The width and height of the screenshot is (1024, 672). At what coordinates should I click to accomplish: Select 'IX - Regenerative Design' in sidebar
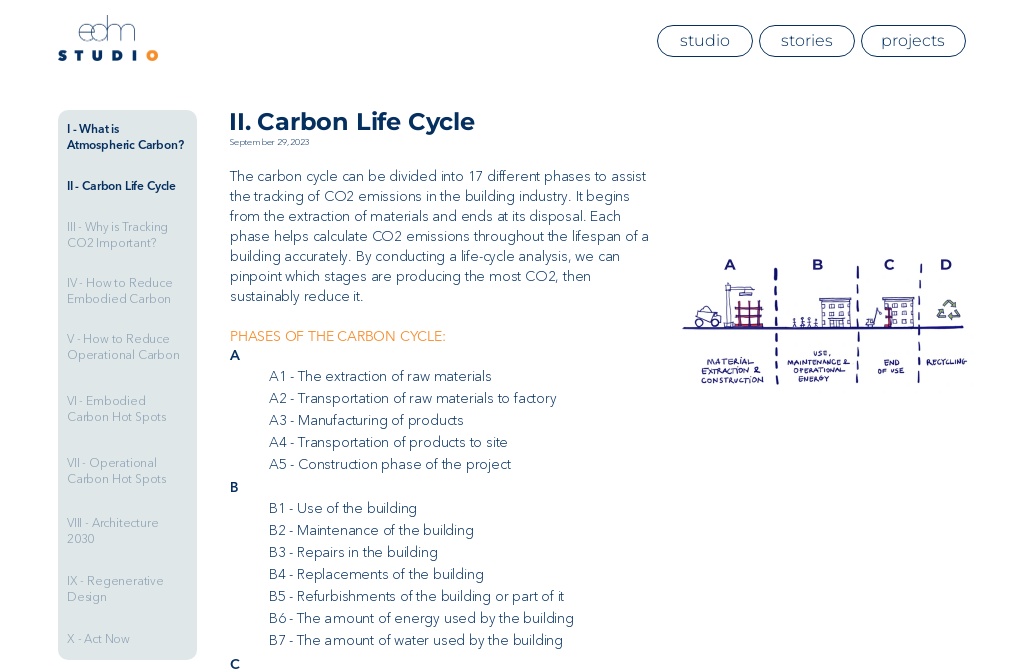[x=115, y=589]
